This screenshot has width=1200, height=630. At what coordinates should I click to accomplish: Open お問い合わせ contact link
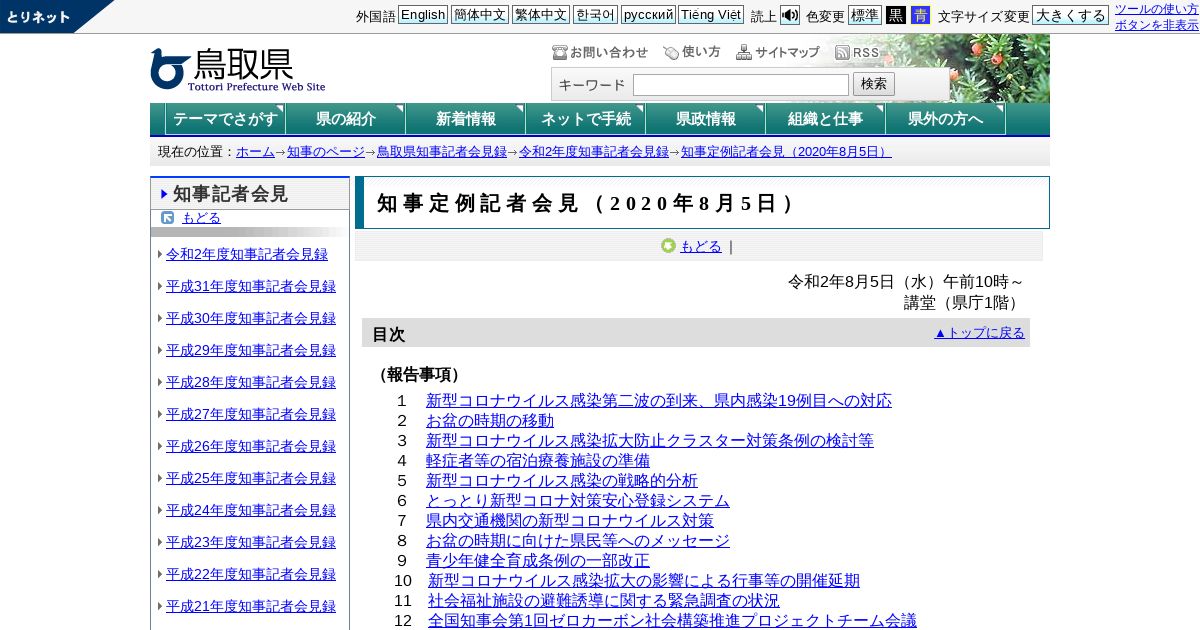coord(600,52)
